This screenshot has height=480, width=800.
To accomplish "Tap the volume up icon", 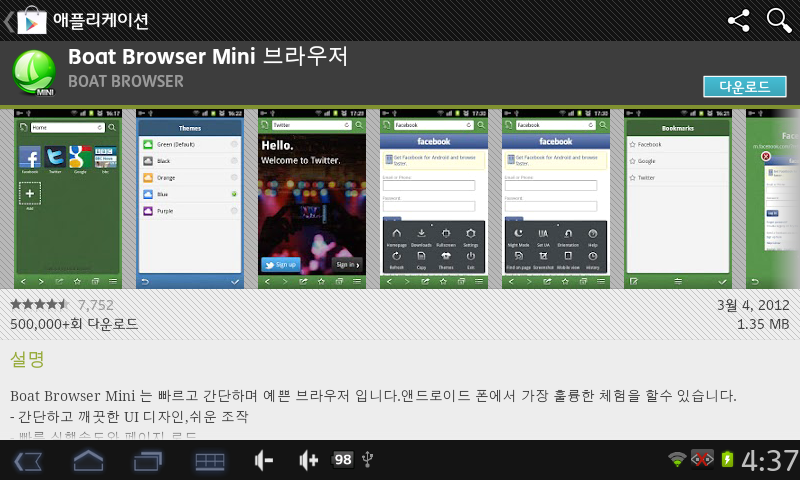I will [309, 460].
